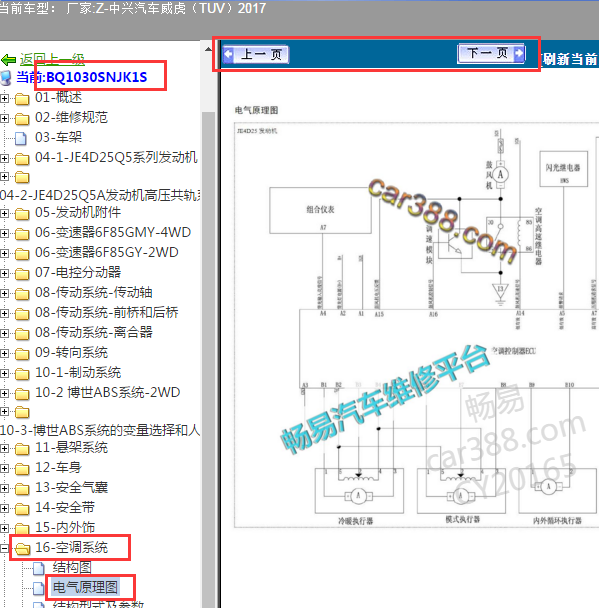The width and height of the screenshot is (599, 608).
Task: Expand the 01-概述 folder
Action: (4, 98)
